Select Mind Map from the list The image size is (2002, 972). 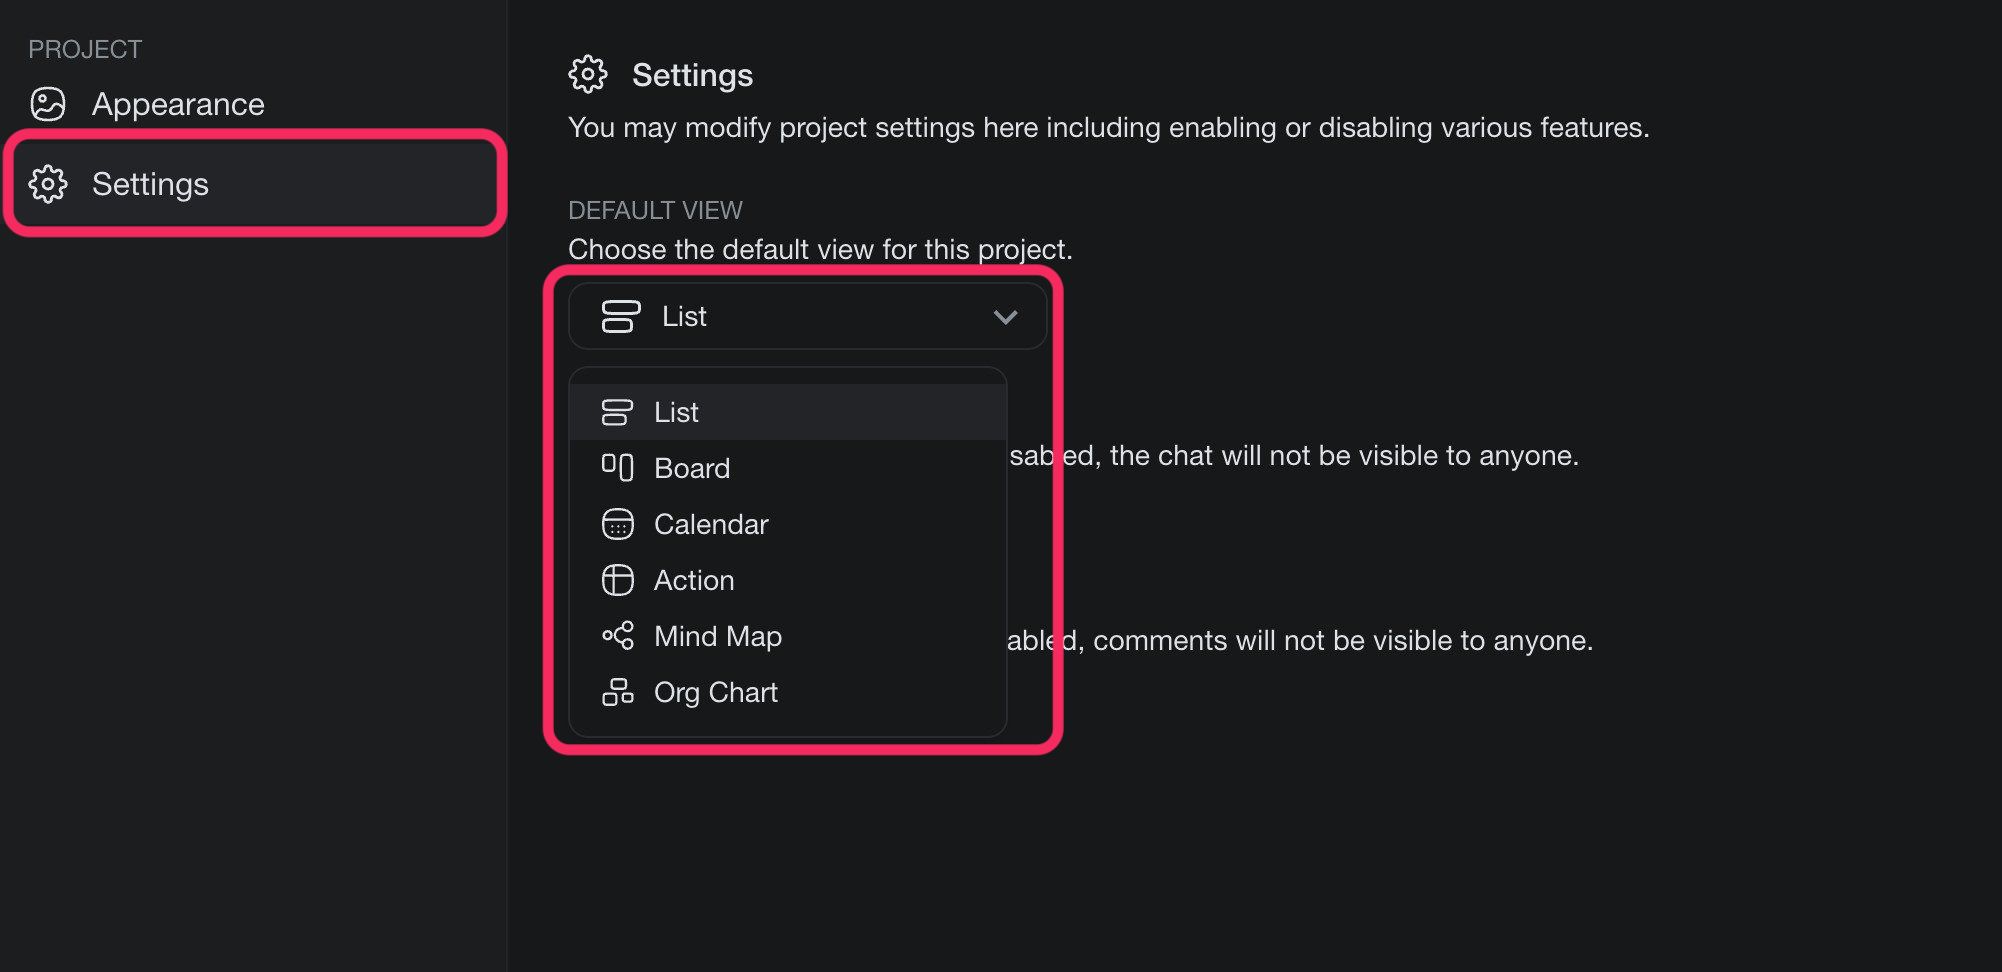coord(717,635)
